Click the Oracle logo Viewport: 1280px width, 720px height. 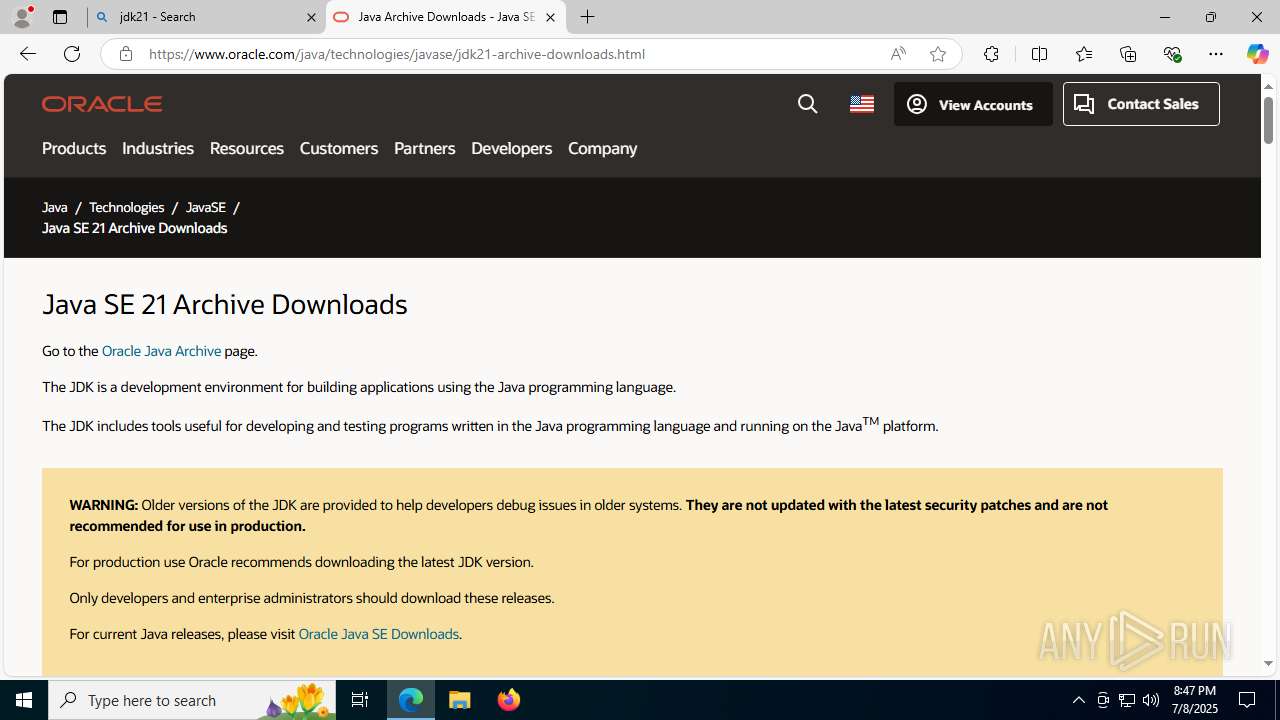[x=102, y=104]
